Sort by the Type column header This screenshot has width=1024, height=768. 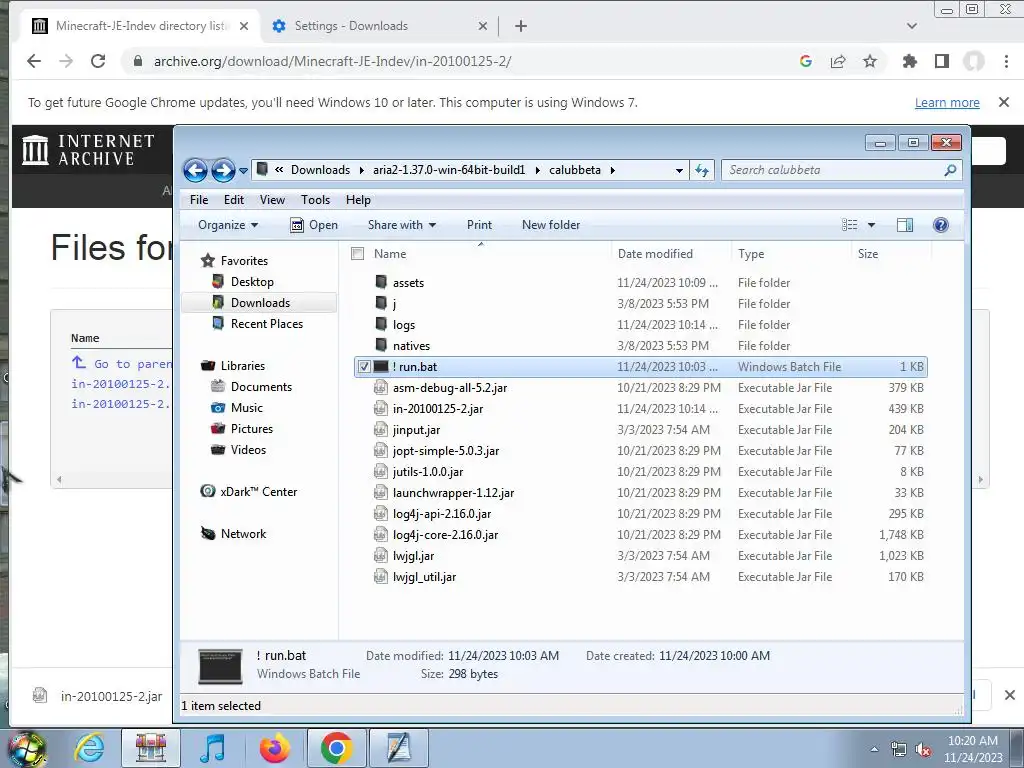click(x=751, y=253)
